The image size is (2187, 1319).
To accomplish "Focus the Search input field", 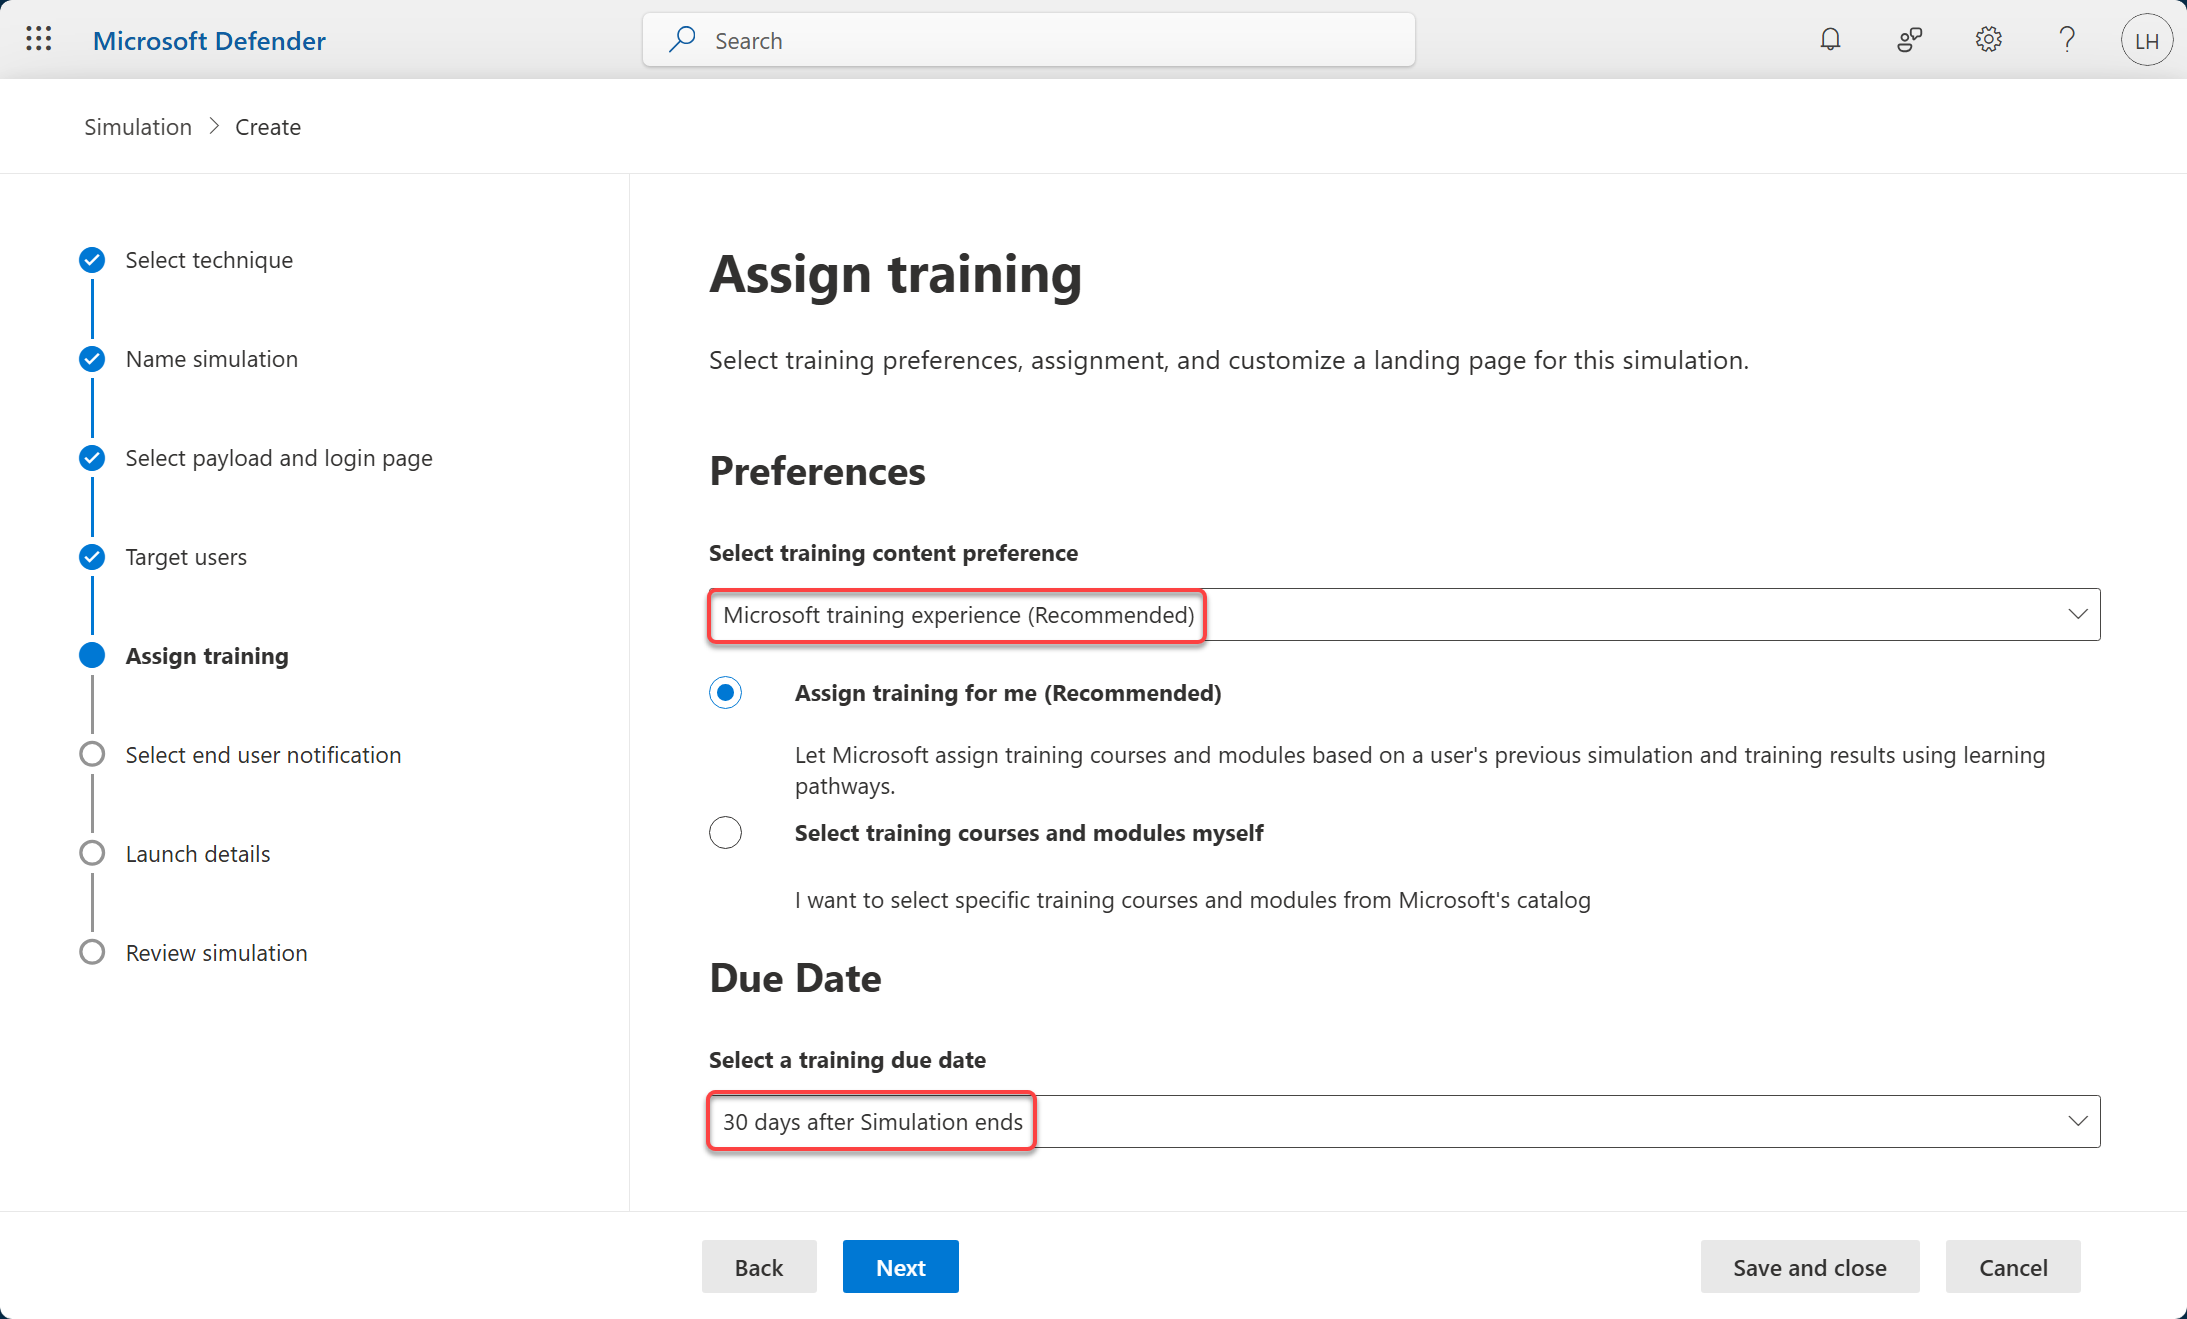I will [x=1050, y=41].
